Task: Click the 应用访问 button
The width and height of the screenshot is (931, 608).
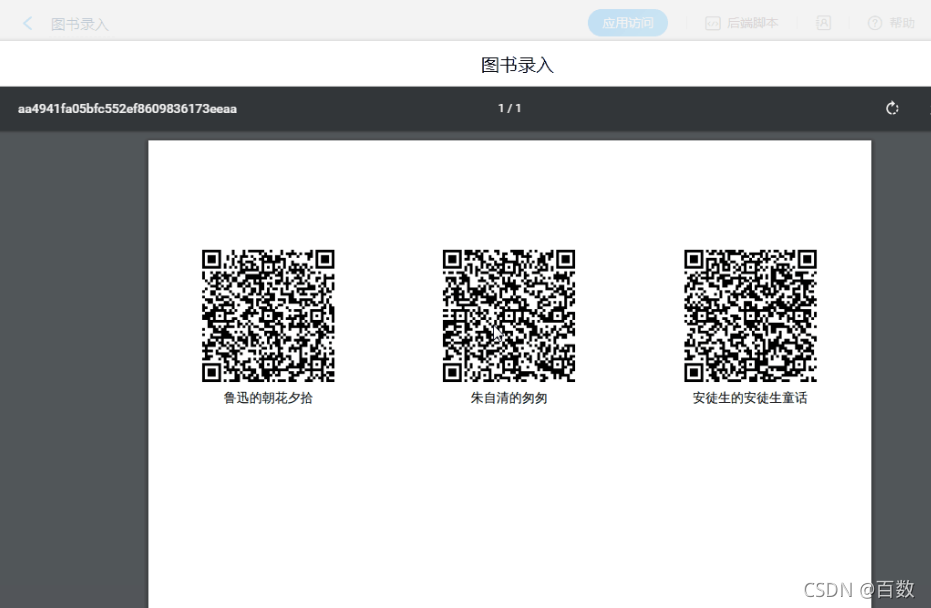Action: point(628,23)
